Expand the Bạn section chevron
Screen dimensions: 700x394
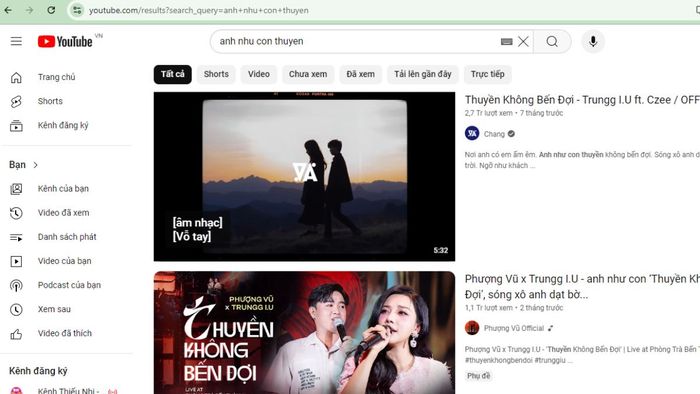[35, 165]
